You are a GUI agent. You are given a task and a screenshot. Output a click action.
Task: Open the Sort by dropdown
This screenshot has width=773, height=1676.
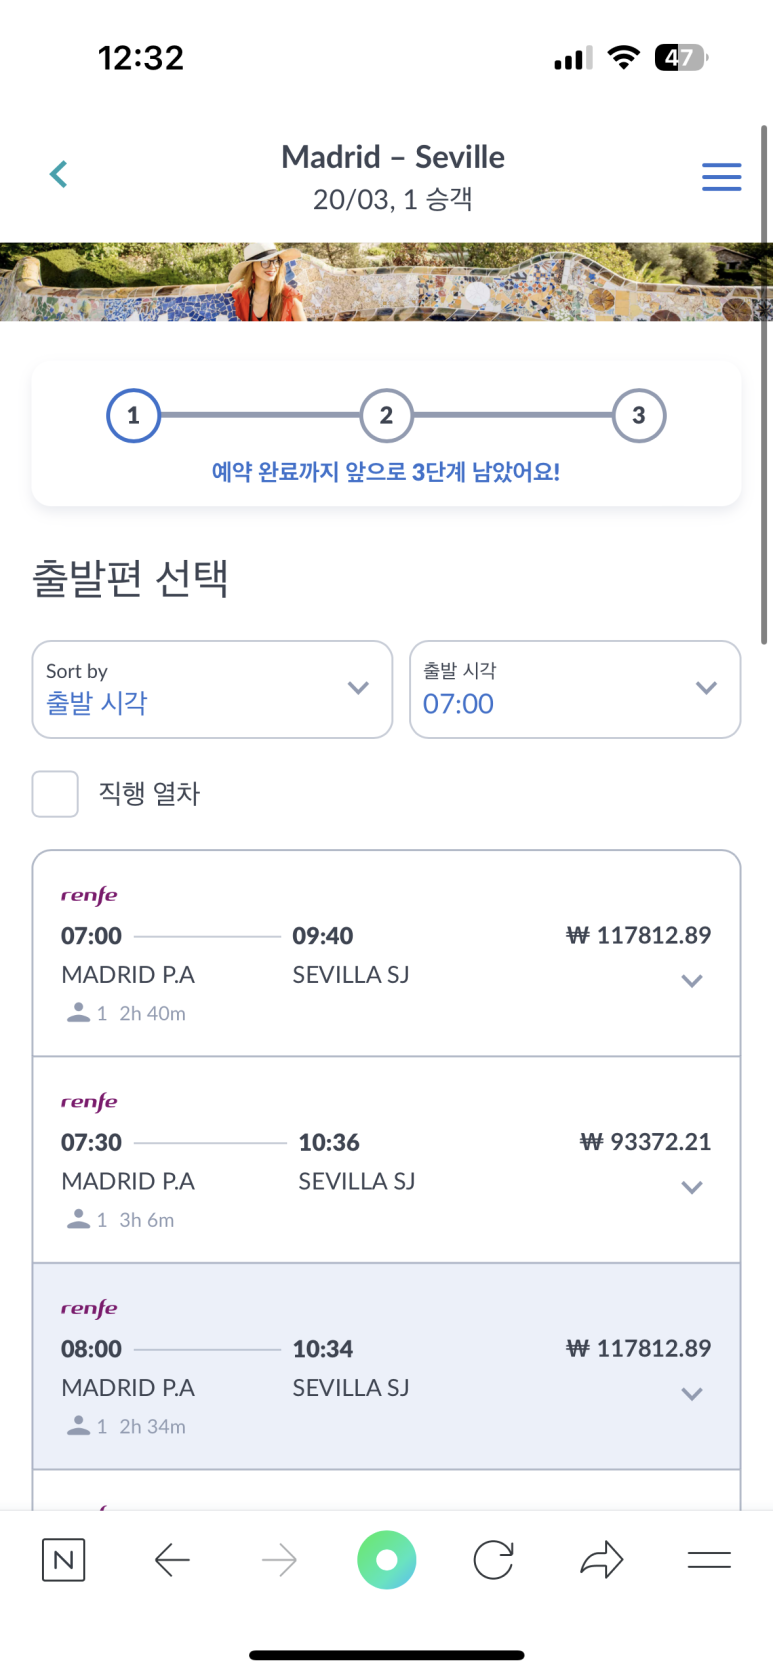coord(212,689)
